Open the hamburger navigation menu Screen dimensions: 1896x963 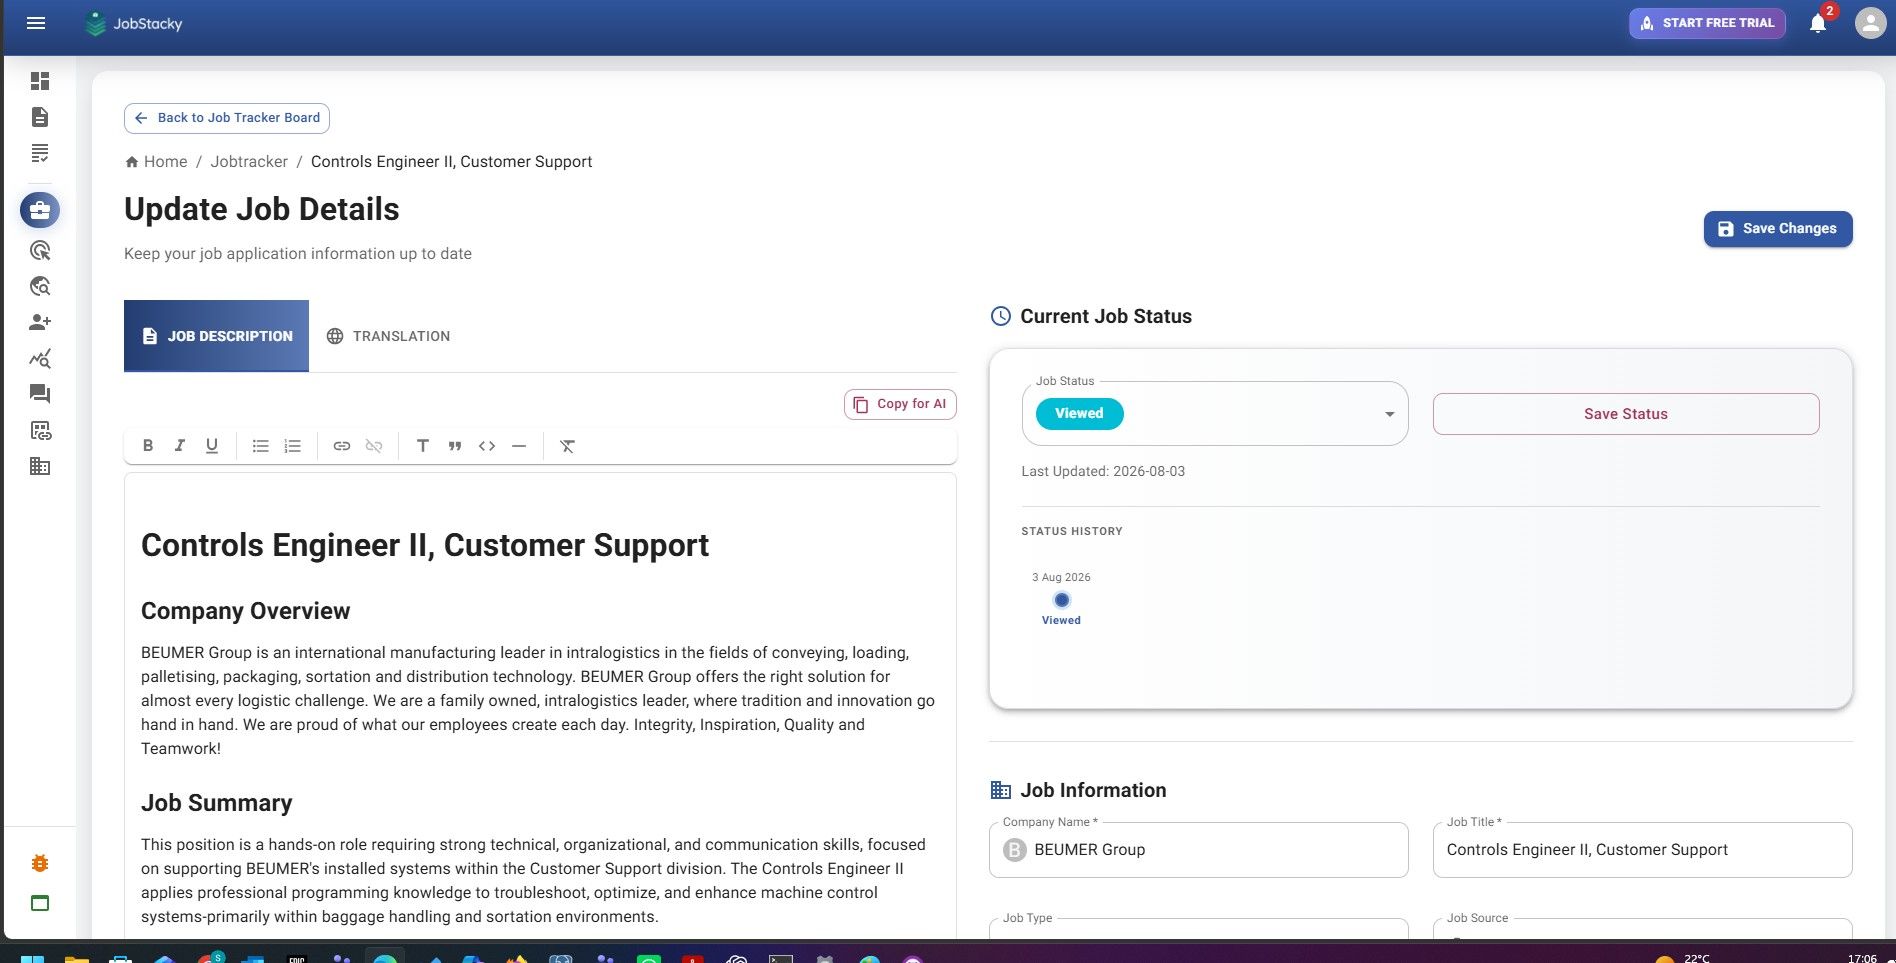pos(36,23)
